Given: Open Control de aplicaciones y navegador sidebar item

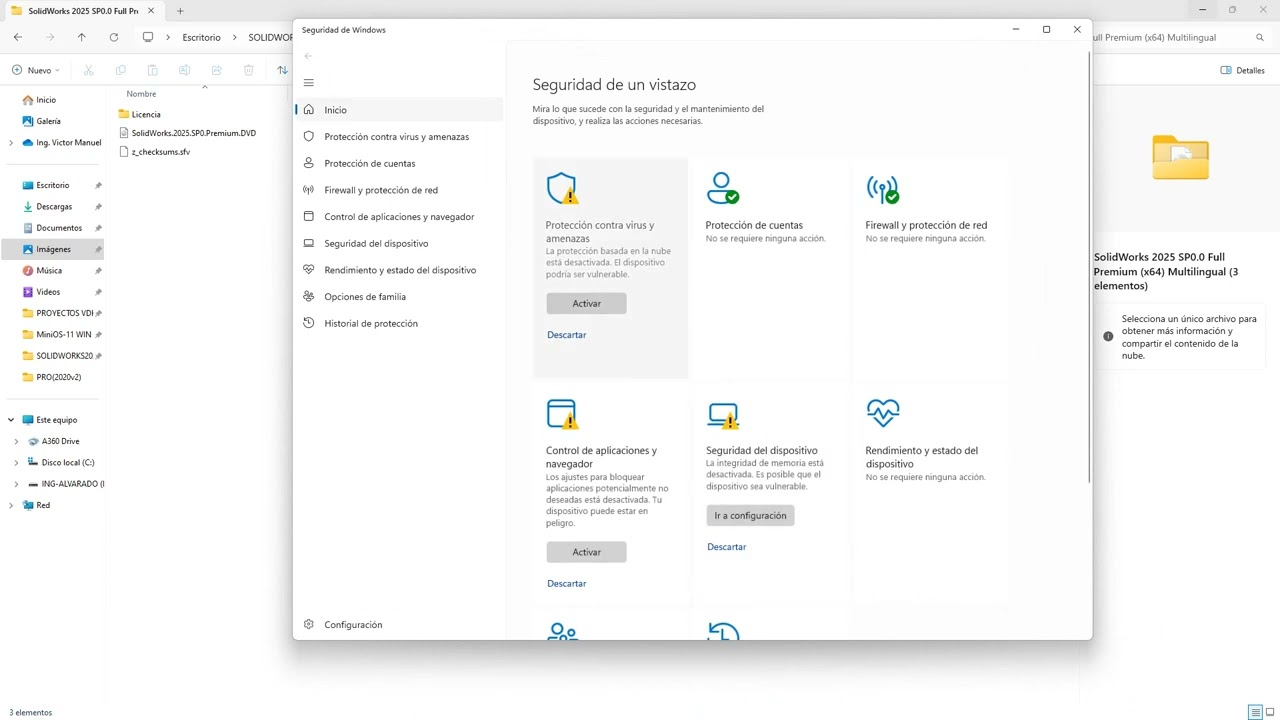Looking at the screenshot, I should point(399,217).
